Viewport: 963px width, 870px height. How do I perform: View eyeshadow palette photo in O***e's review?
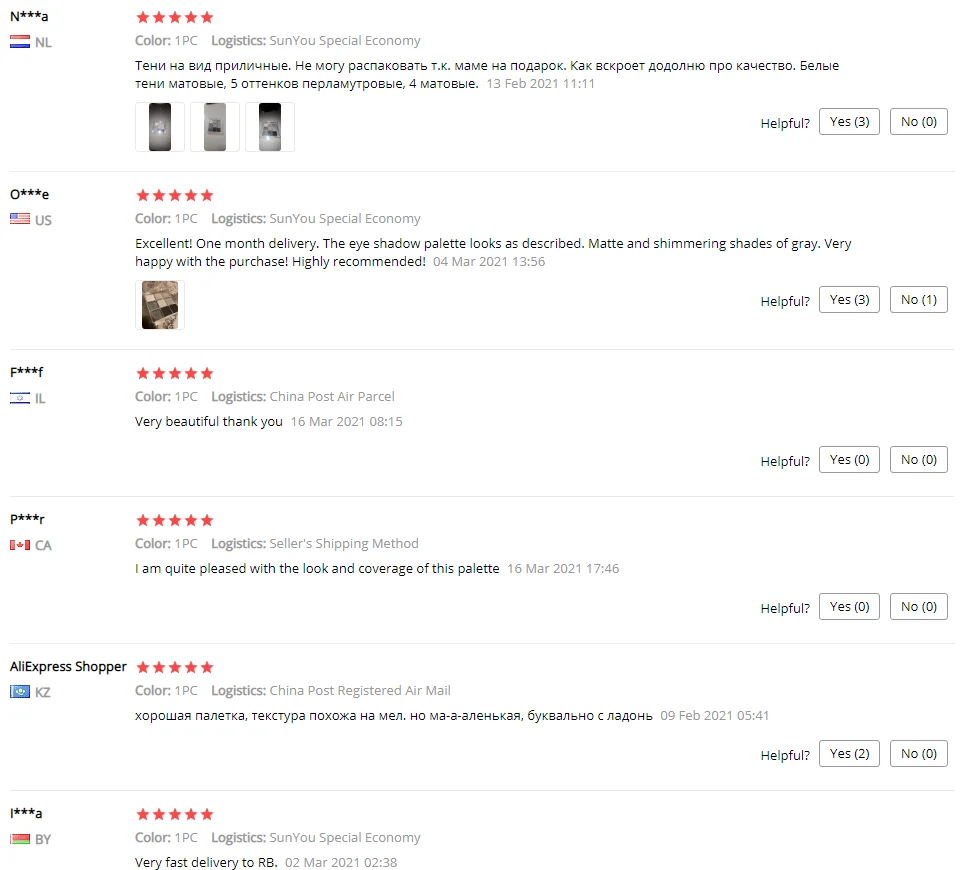[x=160, y=305]
